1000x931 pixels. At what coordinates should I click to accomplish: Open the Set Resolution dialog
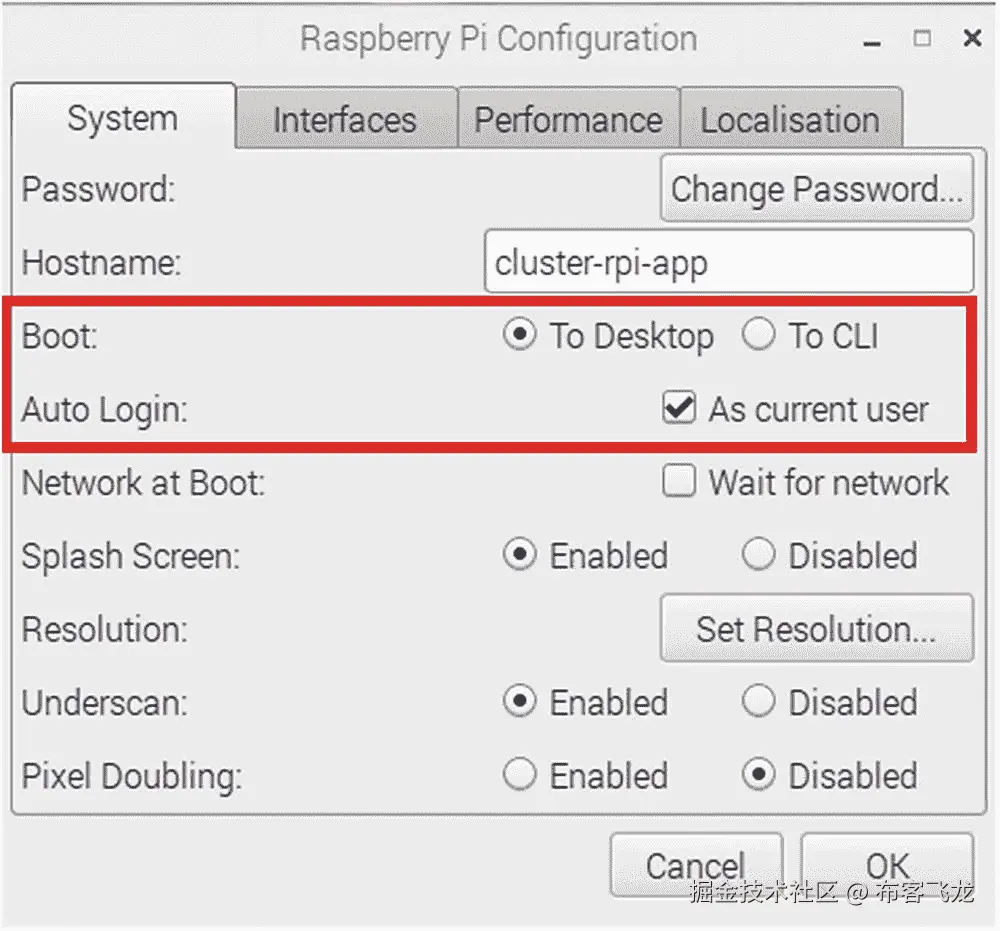click(816, 629)
